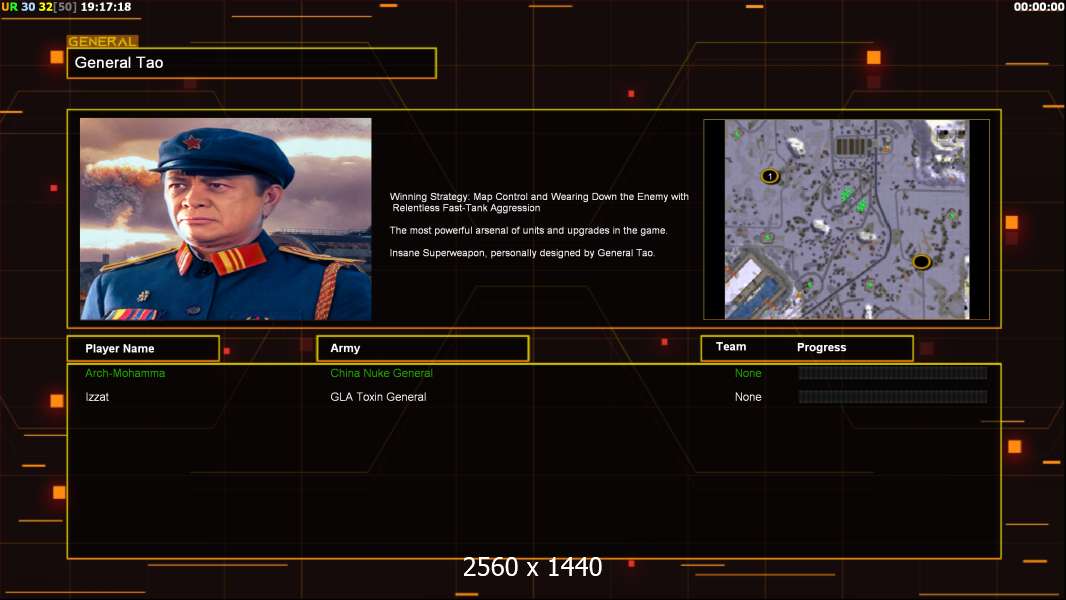Image resolution: width=1066 pixels, height=600 pixels.
Task: Select the blank start position marker on map
Action: click(921, 262)
